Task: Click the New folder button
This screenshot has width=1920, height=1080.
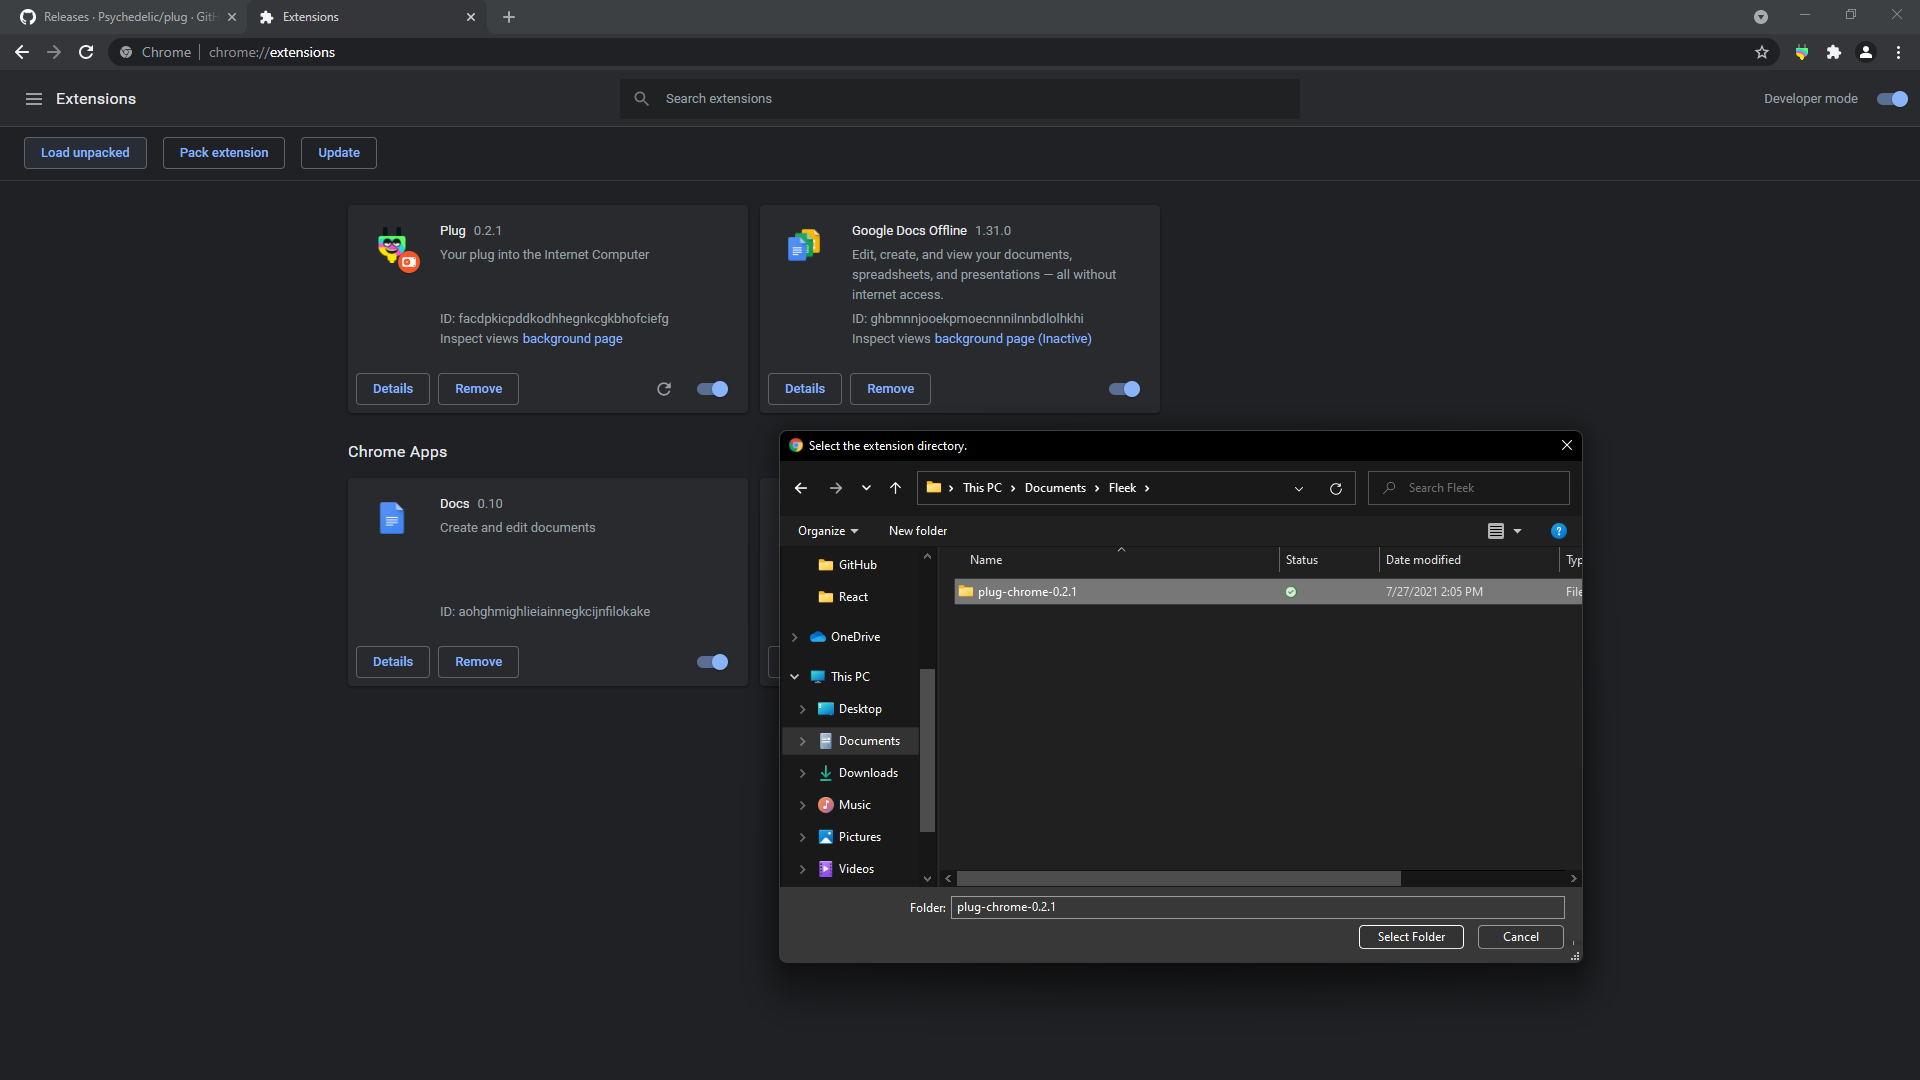Action: (x=918, y=531)
